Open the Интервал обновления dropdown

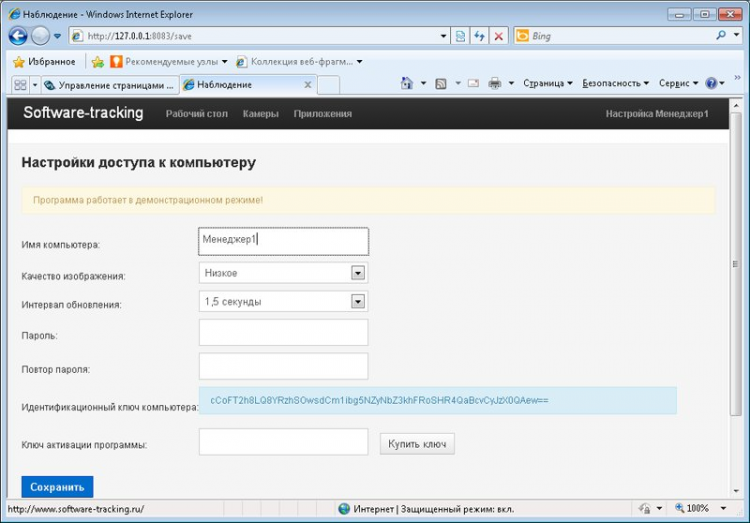[284, 301]
